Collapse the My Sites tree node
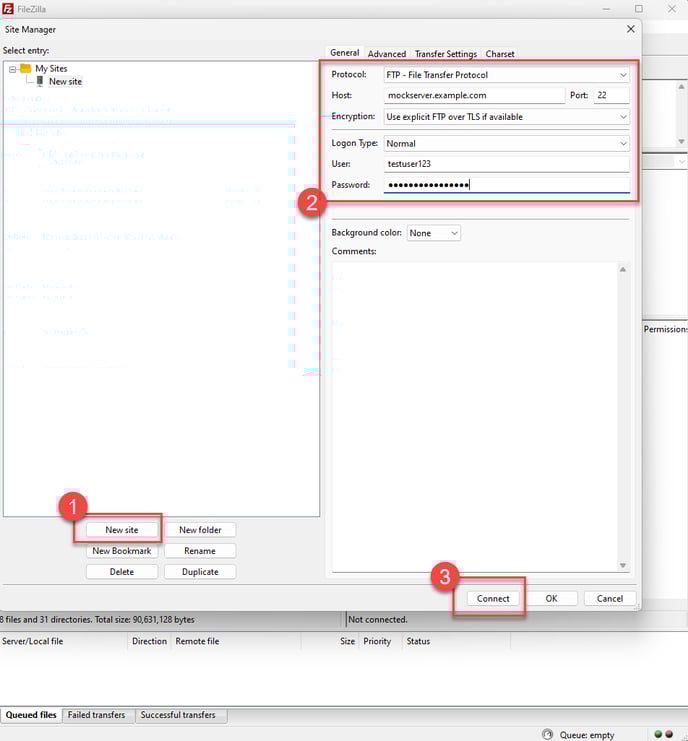 click(x=13, y=69)
